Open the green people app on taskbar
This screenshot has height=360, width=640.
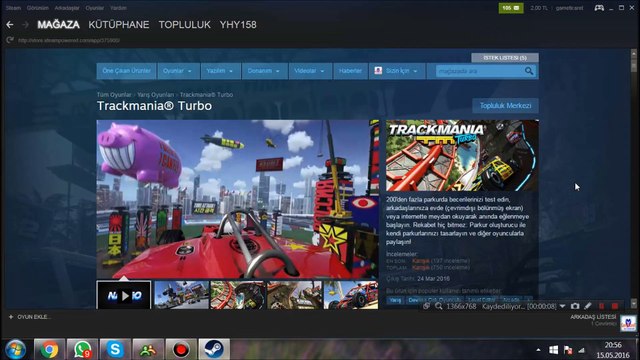(x=148, y=349)
